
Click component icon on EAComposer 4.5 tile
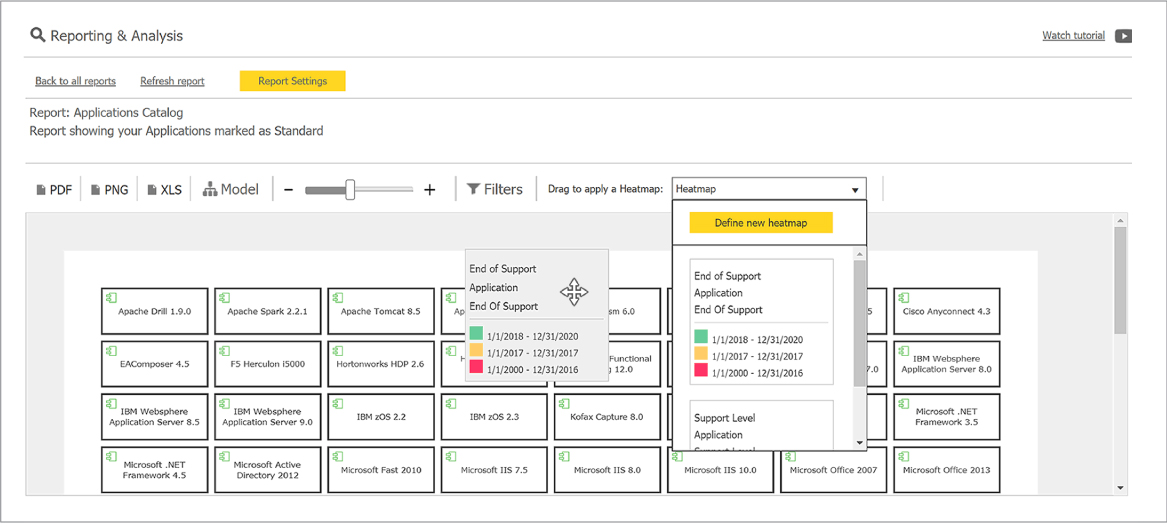pyautogui.click(x=109, y=350)
